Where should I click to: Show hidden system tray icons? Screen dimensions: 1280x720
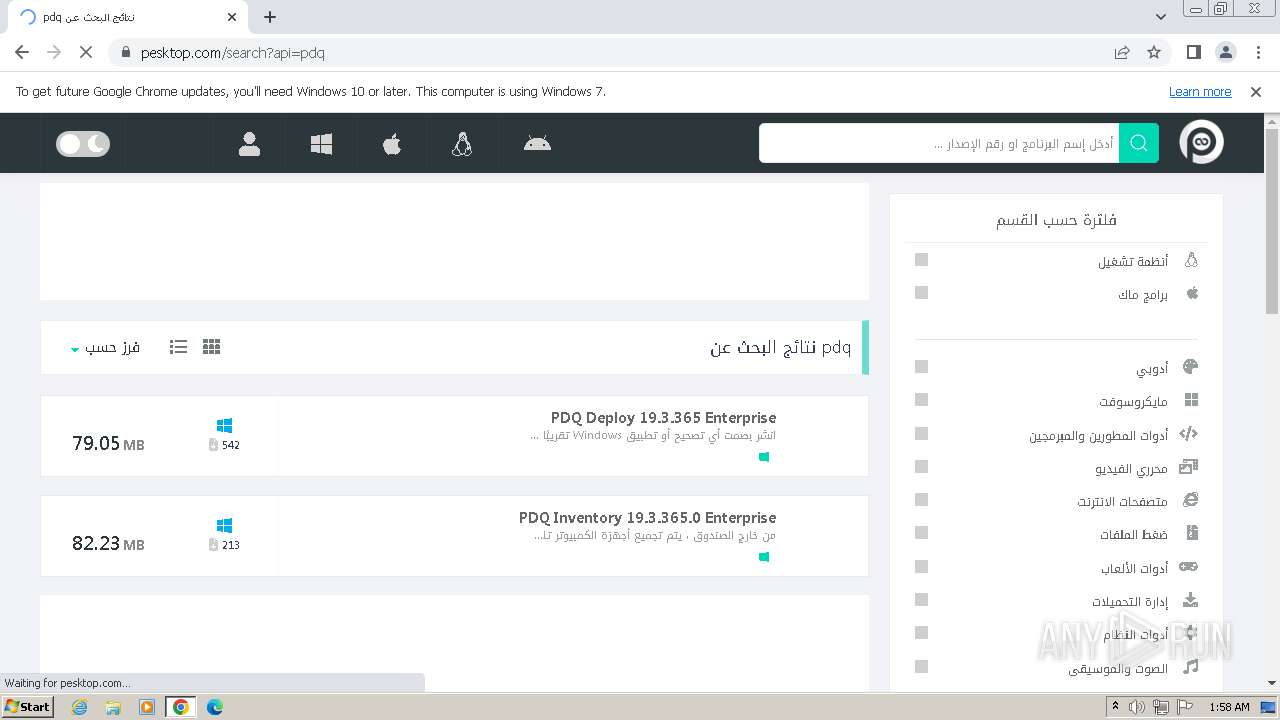click(1116, 707)
